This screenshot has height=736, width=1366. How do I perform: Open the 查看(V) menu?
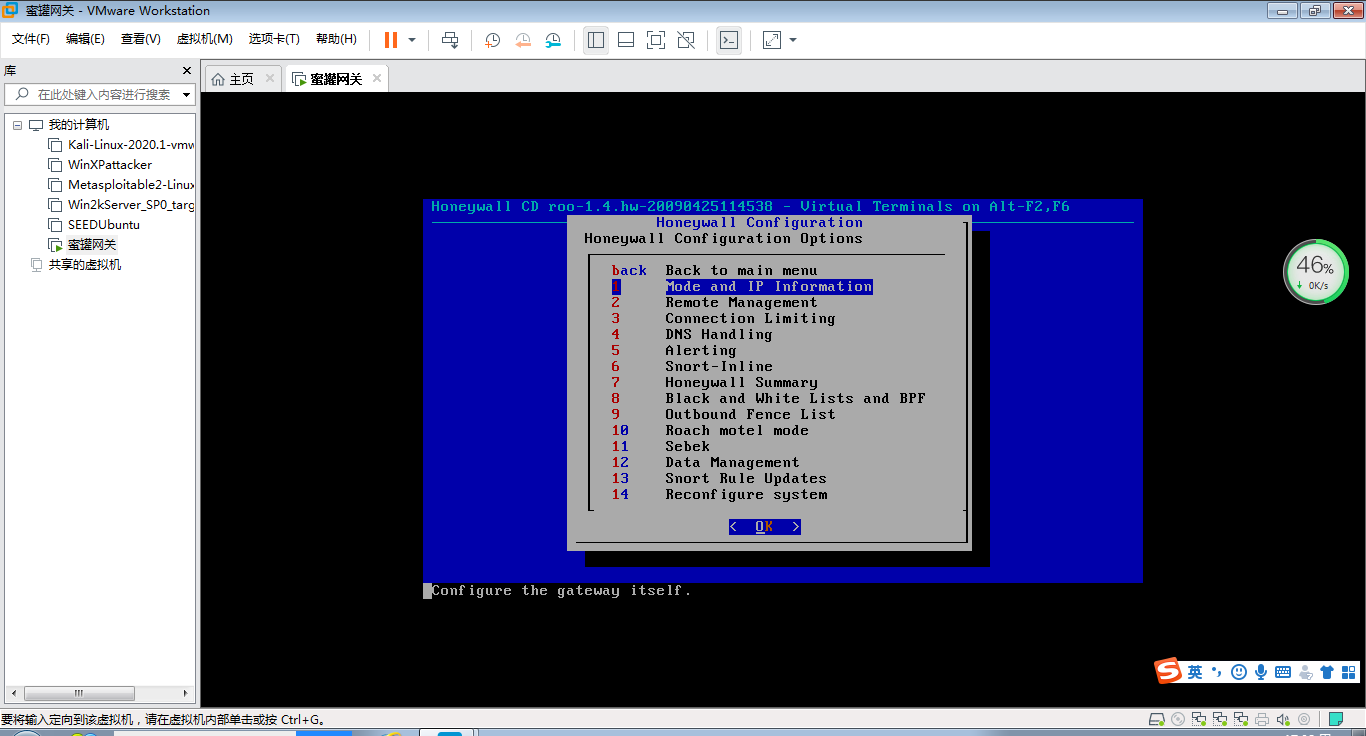point(141,39)
